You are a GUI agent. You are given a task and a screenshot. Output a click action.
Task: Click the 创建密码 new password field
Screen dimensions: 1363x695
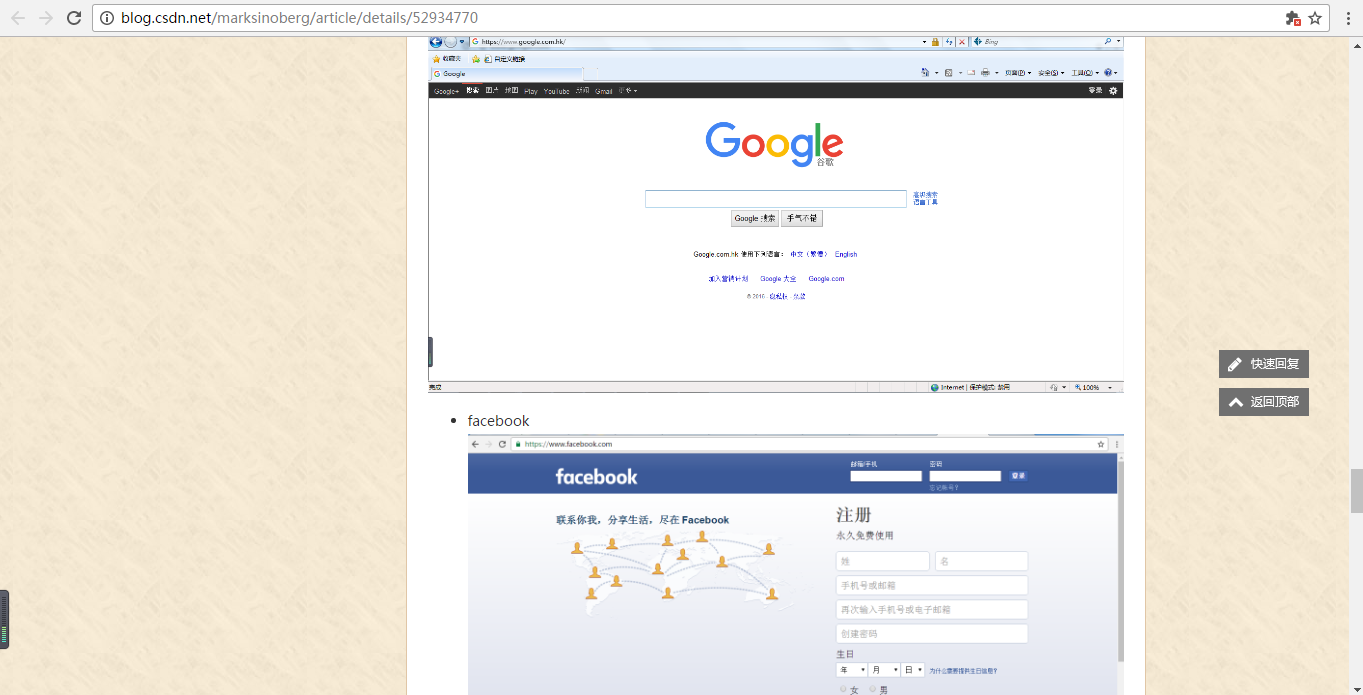point(932,633)
